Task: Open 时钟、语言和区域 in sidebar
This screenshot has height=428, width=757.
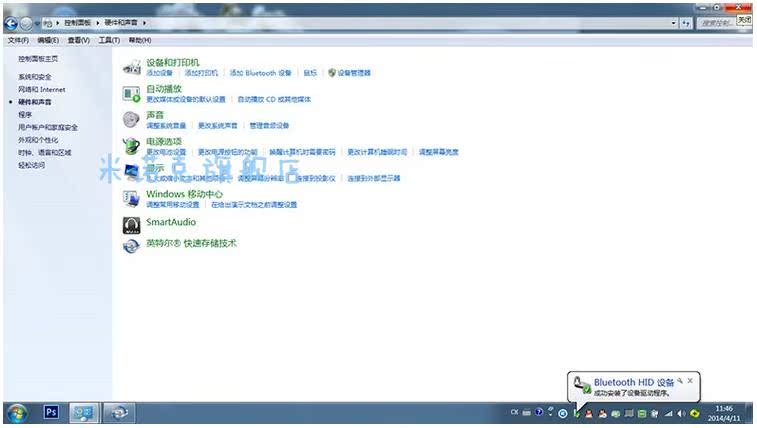Action: coord(44,152)
